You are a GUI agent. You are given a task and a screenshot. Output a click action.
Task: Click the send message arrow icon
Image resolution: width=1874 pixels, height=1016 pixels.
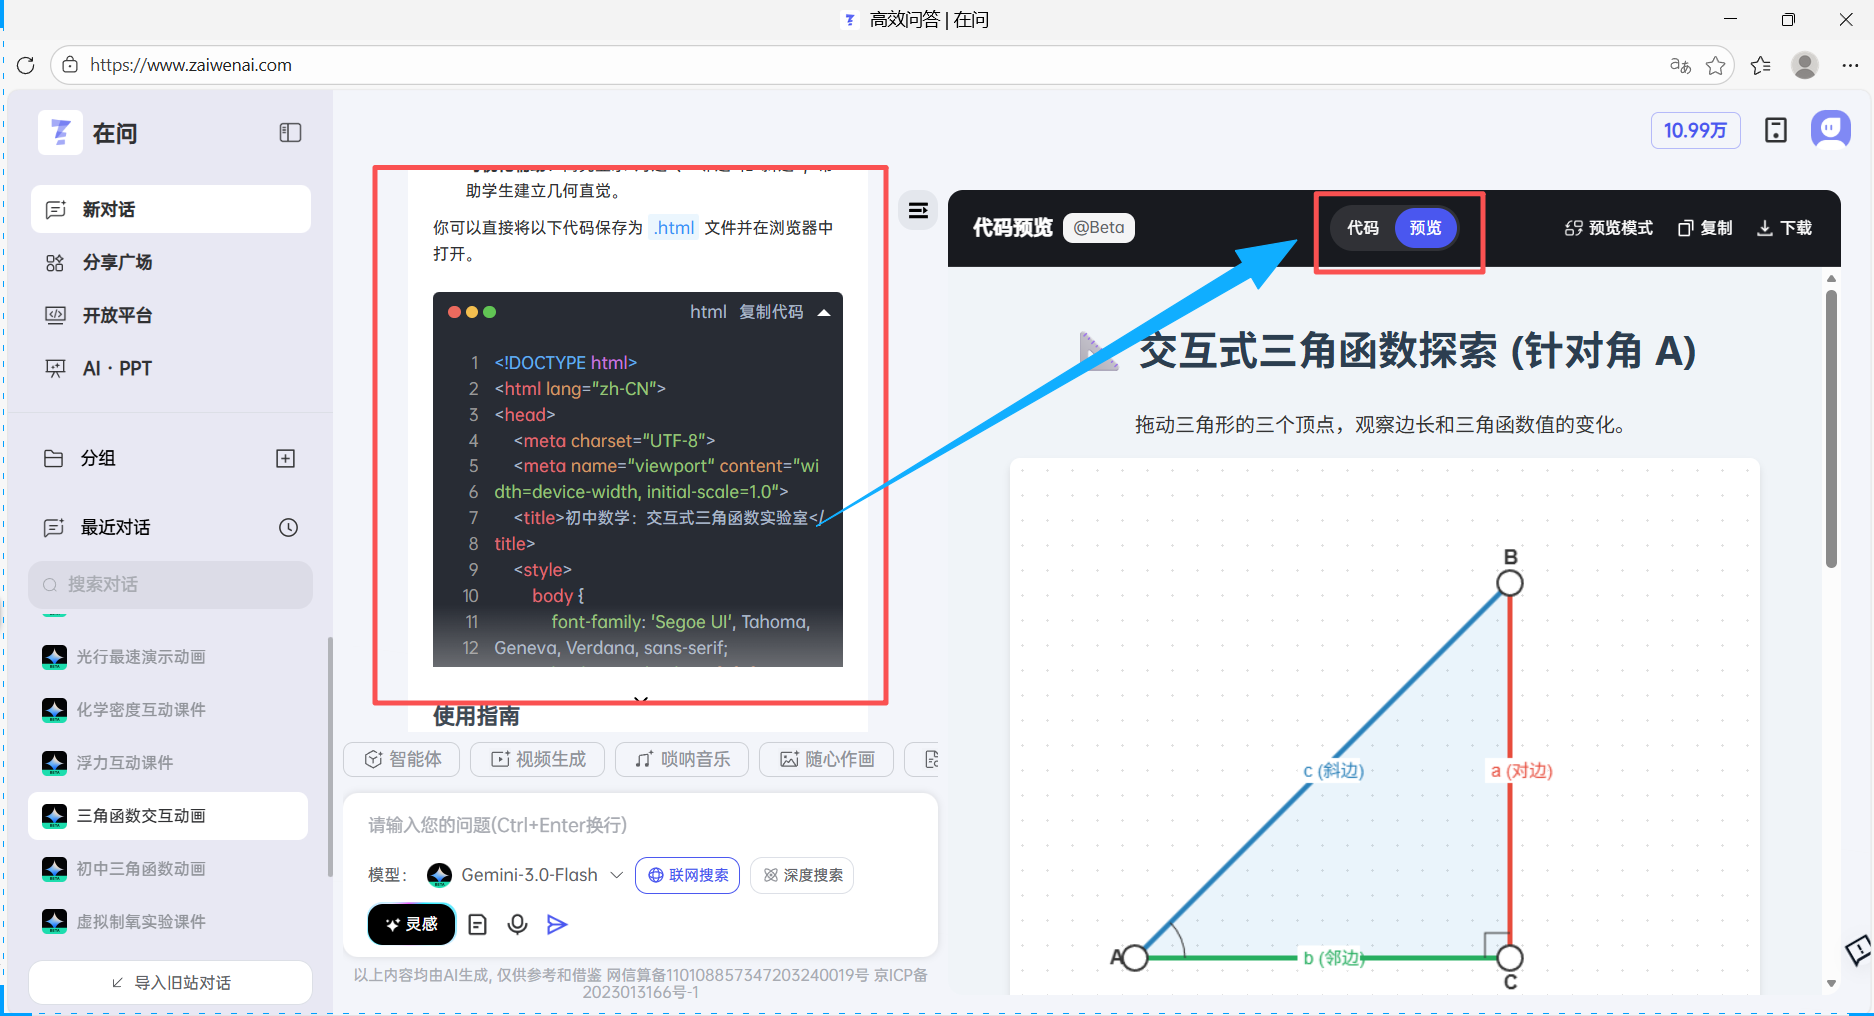(557, 924)
